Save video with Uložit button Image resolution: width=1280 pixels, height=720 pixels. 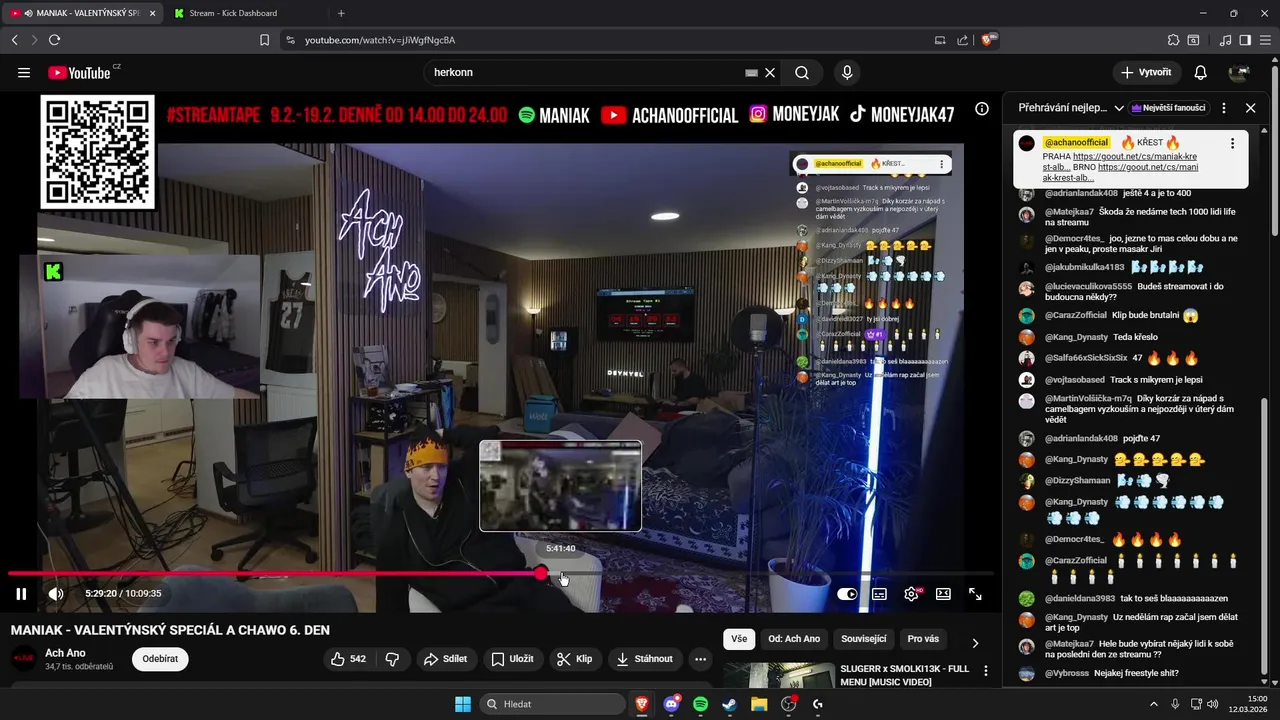513,659
